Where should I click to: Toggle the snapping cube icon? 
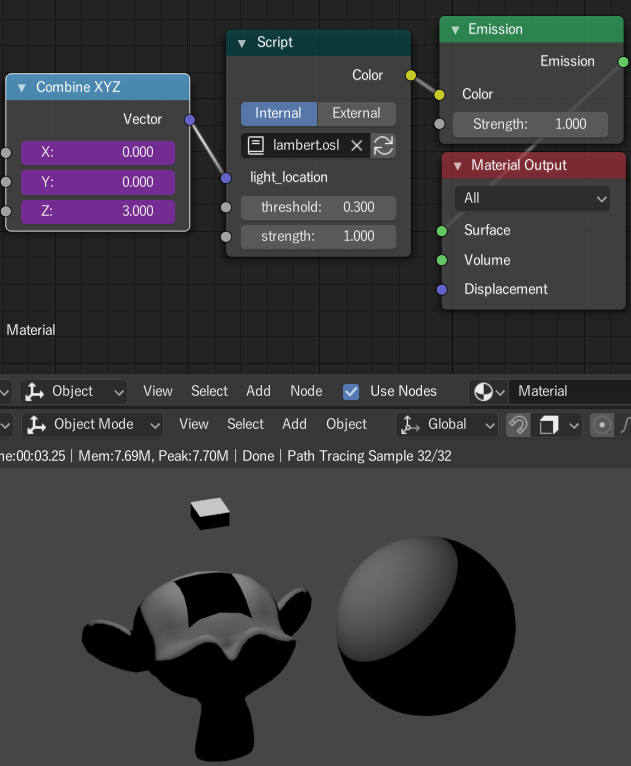[548, 425]
